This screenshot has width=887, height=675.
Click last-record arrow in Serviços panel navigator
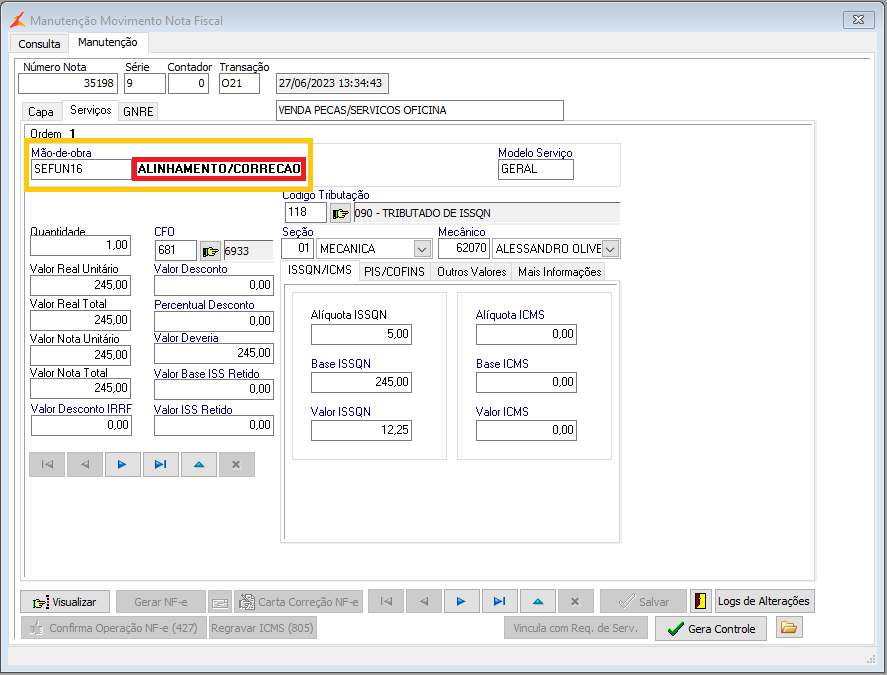click(x=160, y=464)
